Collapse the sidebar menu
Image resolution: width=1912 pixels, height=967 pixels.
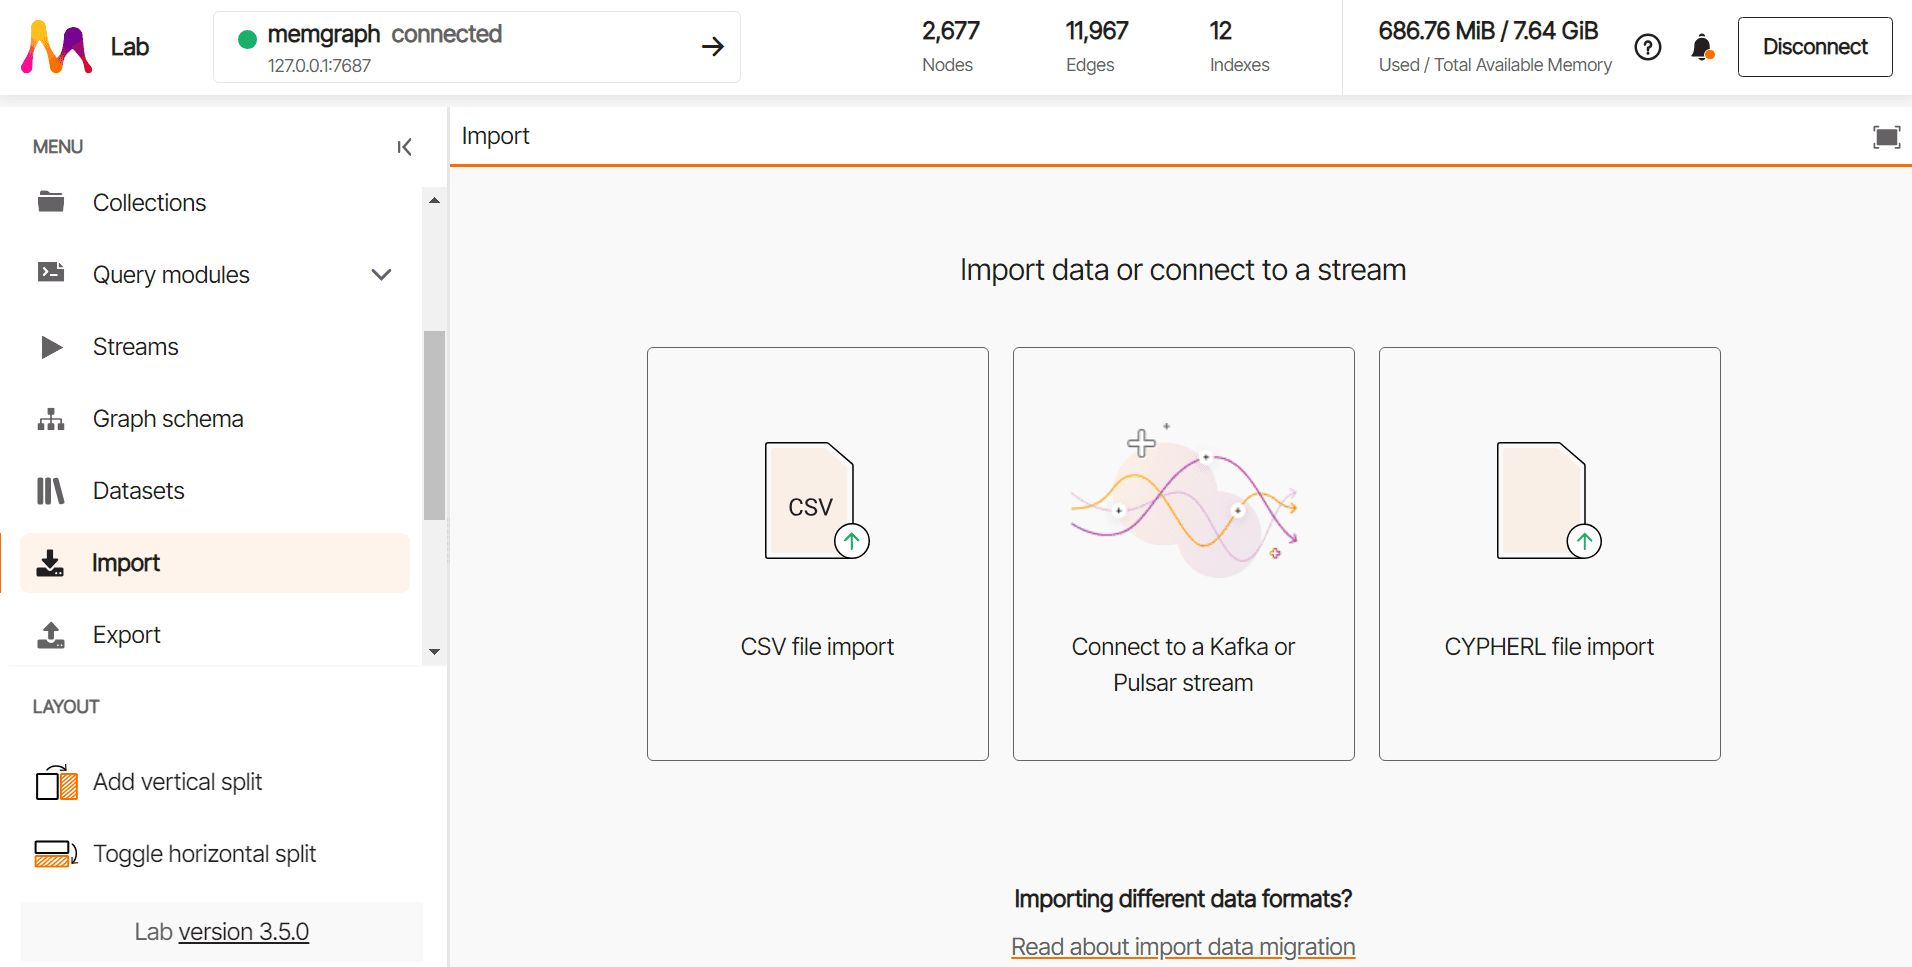click(x=404, y=147)
